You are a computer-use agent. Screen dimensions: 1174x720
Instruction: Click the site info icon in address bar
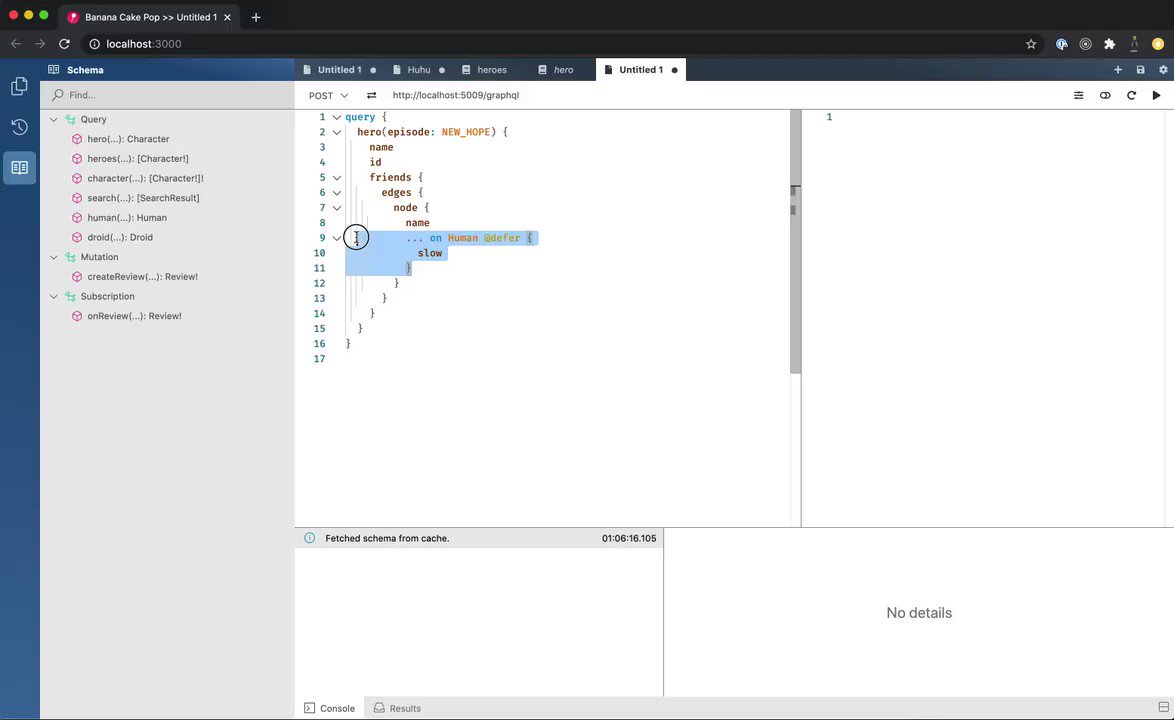coord(94,44)
